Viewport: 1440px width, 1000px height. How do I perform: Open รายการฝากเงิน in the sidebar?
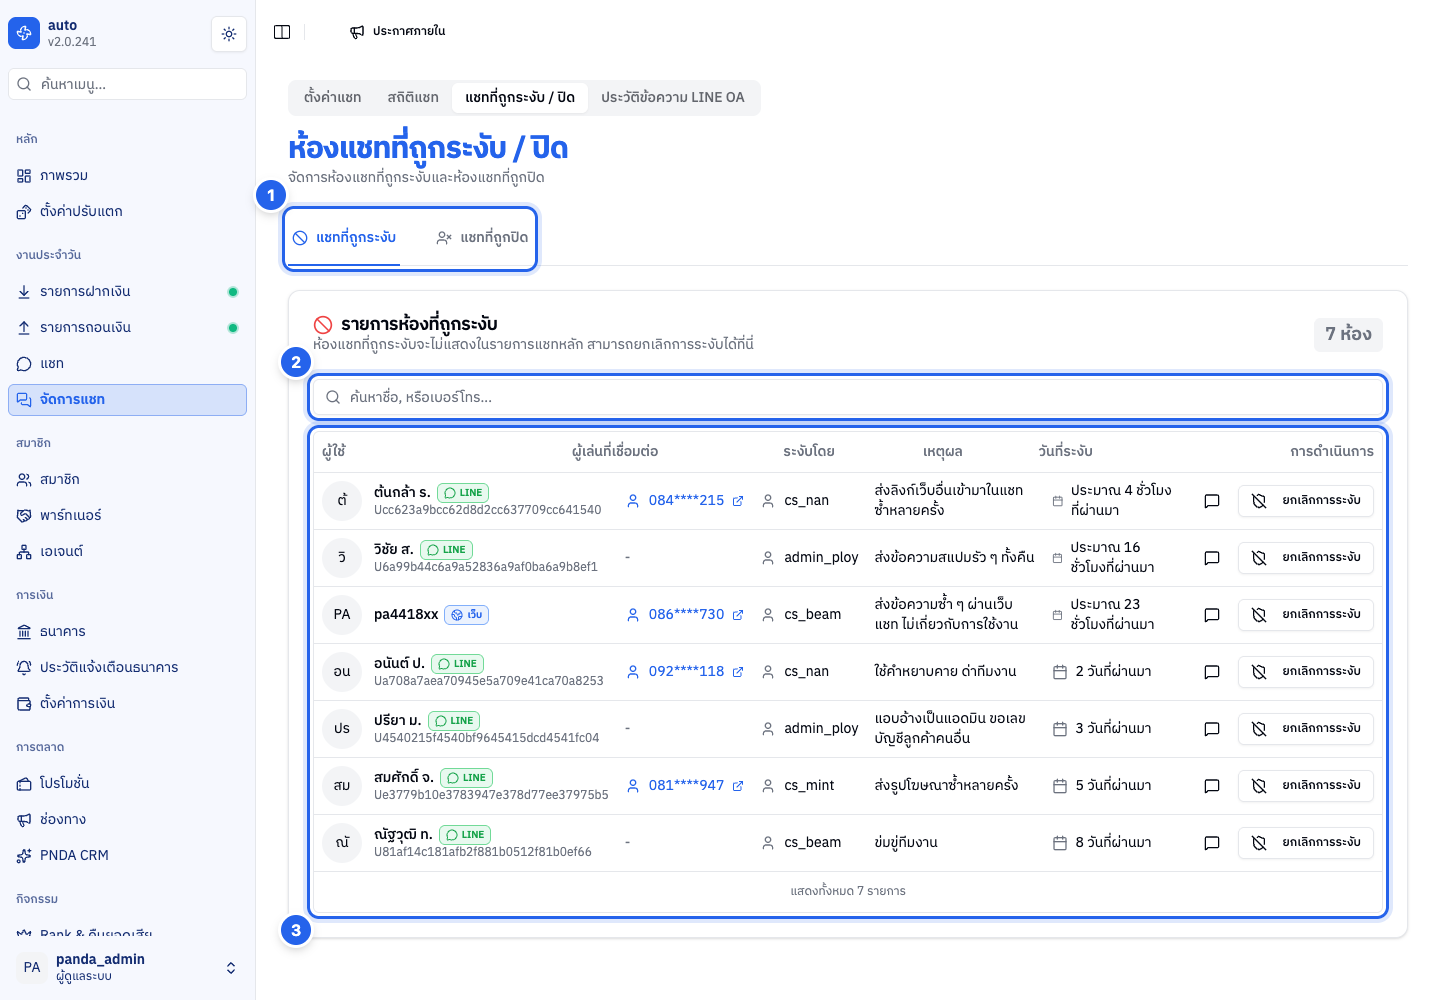[127, 292]
